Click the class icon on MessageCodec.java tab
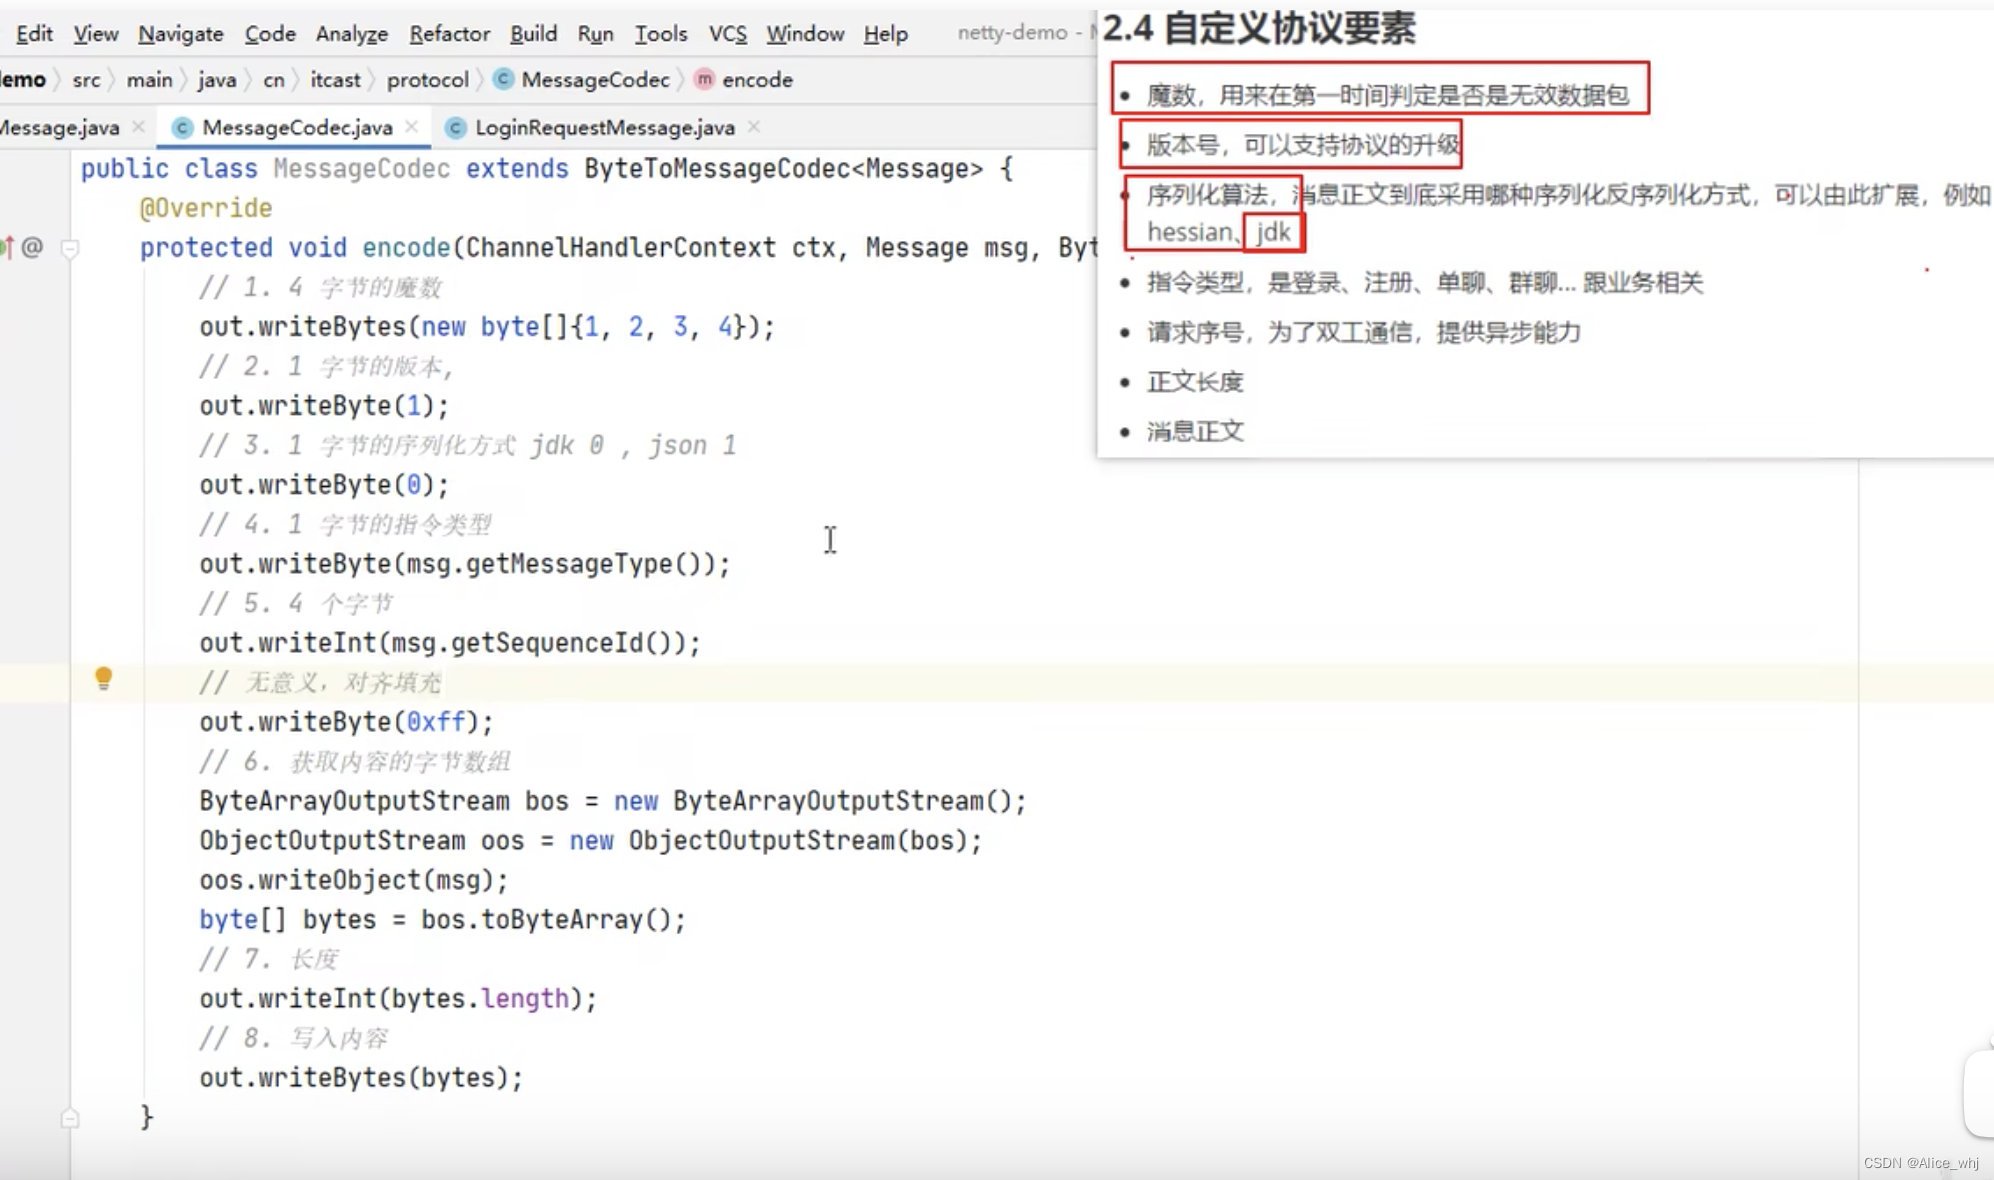The image size is (1994, 1180). [x=182, y=127]
